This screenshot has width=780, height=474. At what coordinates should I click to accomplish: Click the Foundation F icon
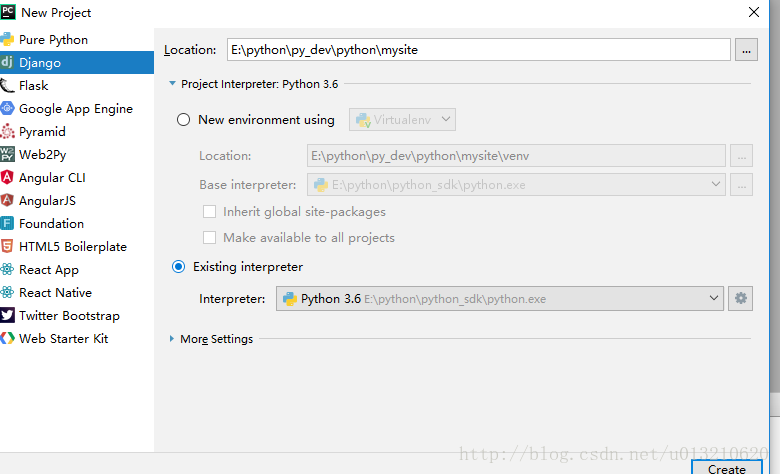coord(7,223)
